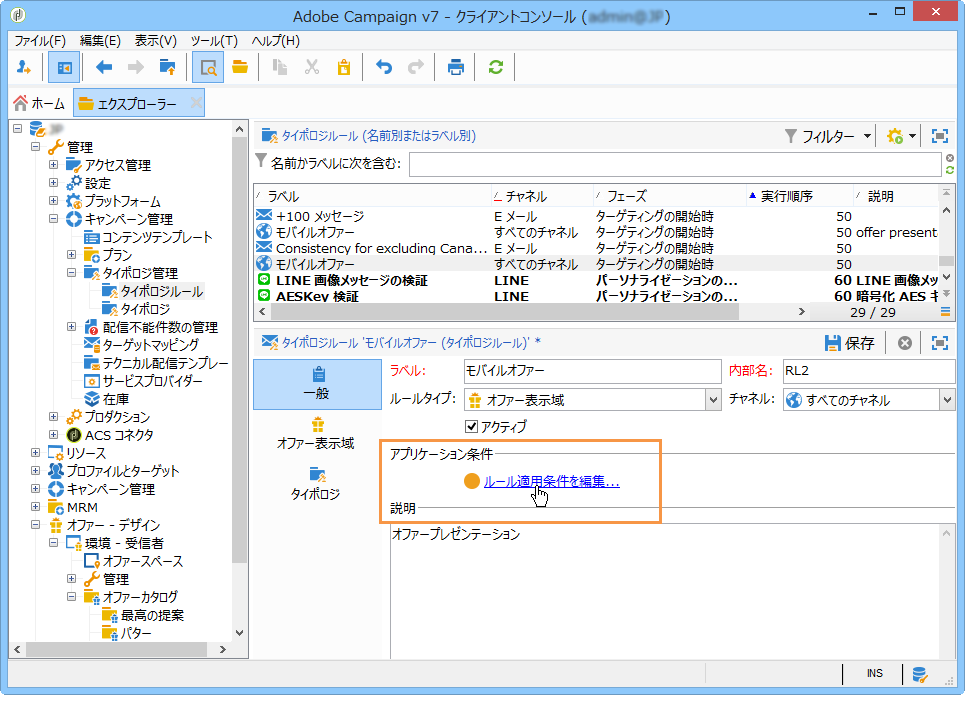This screenshot has height=709, width=980.
Task: Click the detail panel fullscreen icon
Action: [939, 343]
